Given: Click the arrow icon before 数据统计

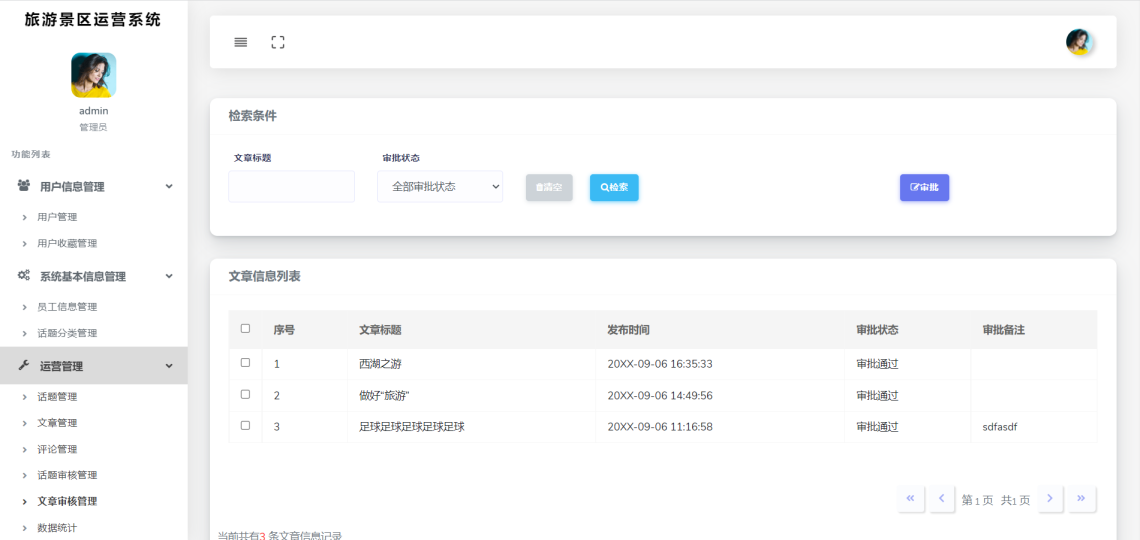Looking at the screenshot, I should (24, 528).
